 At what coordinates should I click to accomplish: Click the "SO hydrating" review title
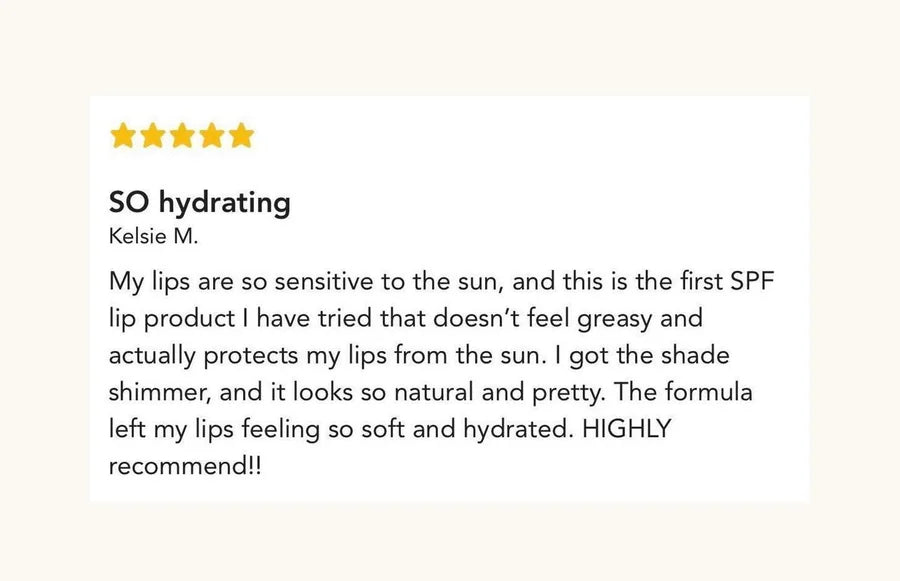(200, 203)
